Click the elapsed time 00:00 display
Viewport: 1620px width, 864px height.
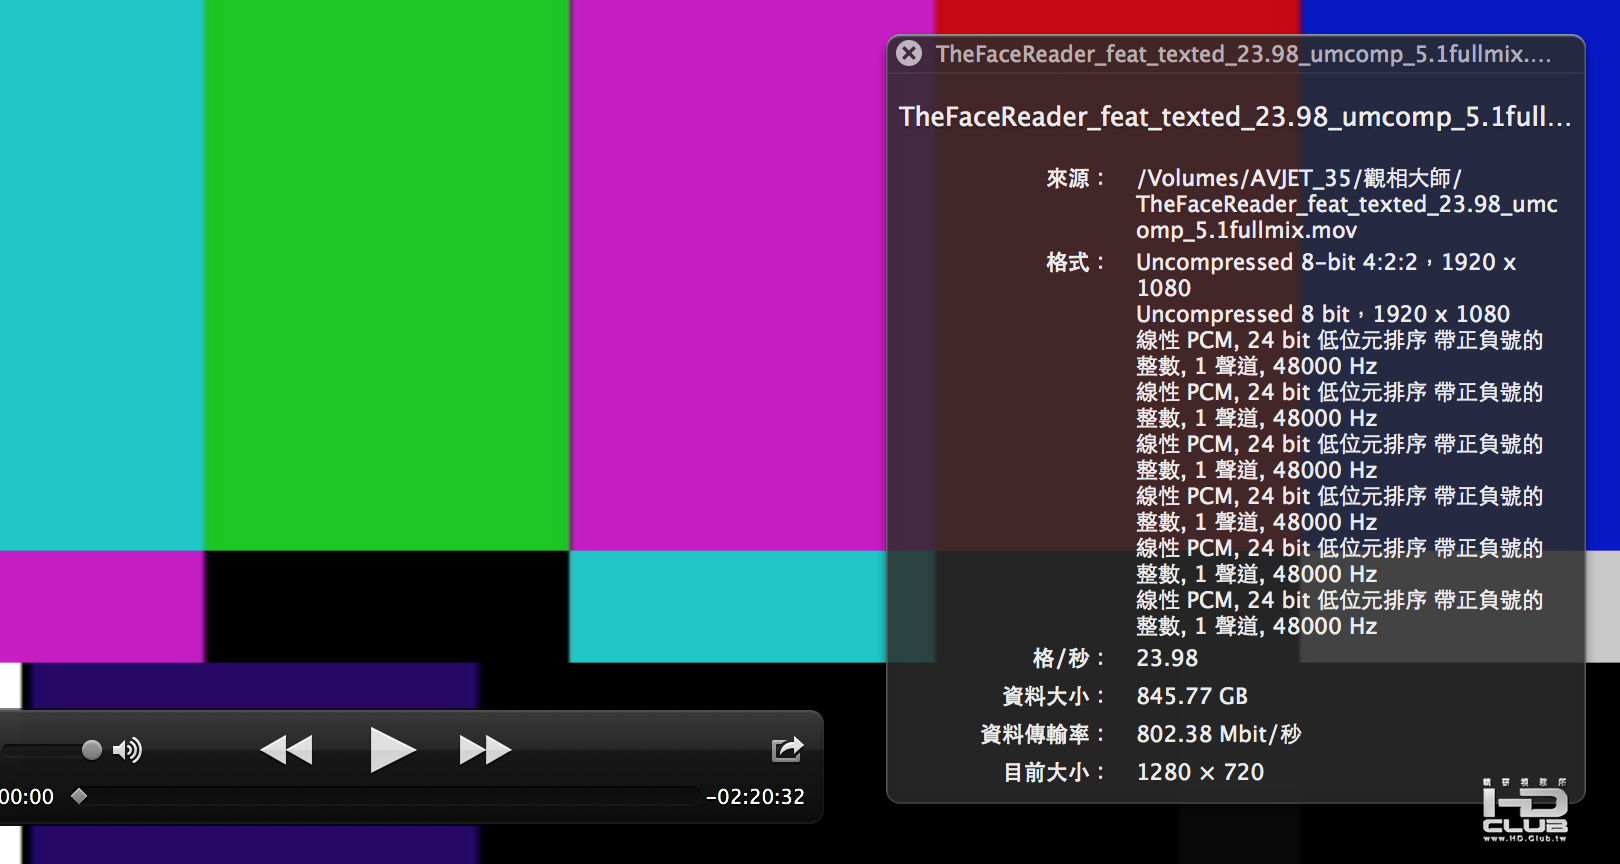point(27,797)
